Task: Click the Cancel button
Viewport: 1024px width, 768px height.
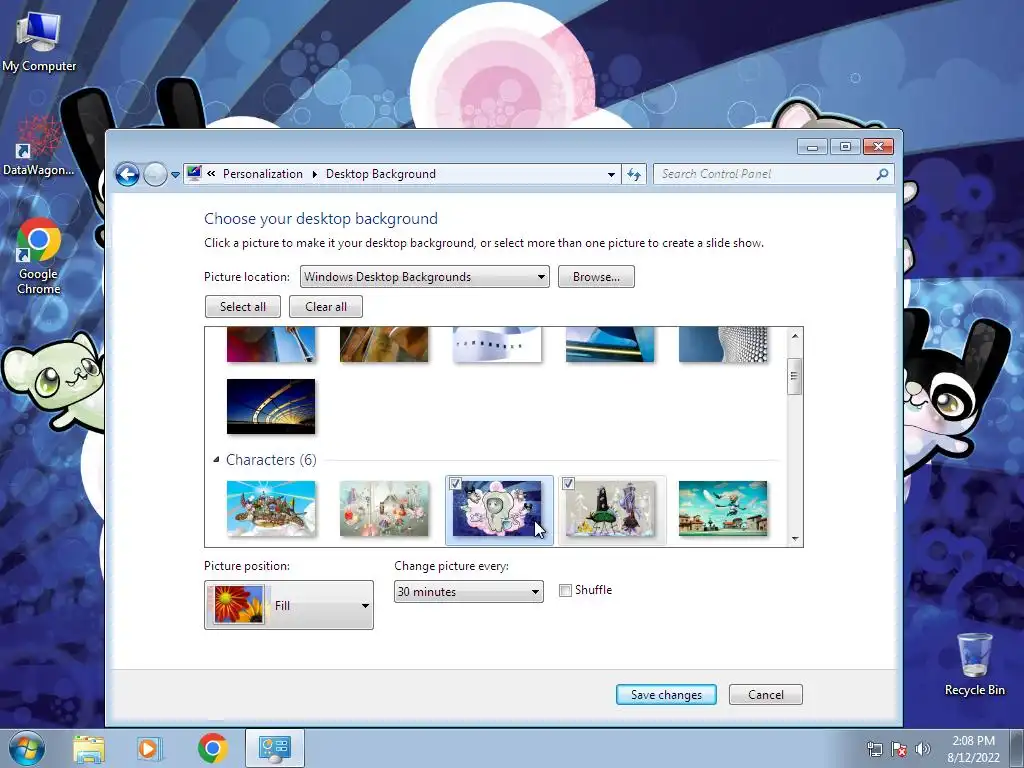Action: click(x=765, y=695)
